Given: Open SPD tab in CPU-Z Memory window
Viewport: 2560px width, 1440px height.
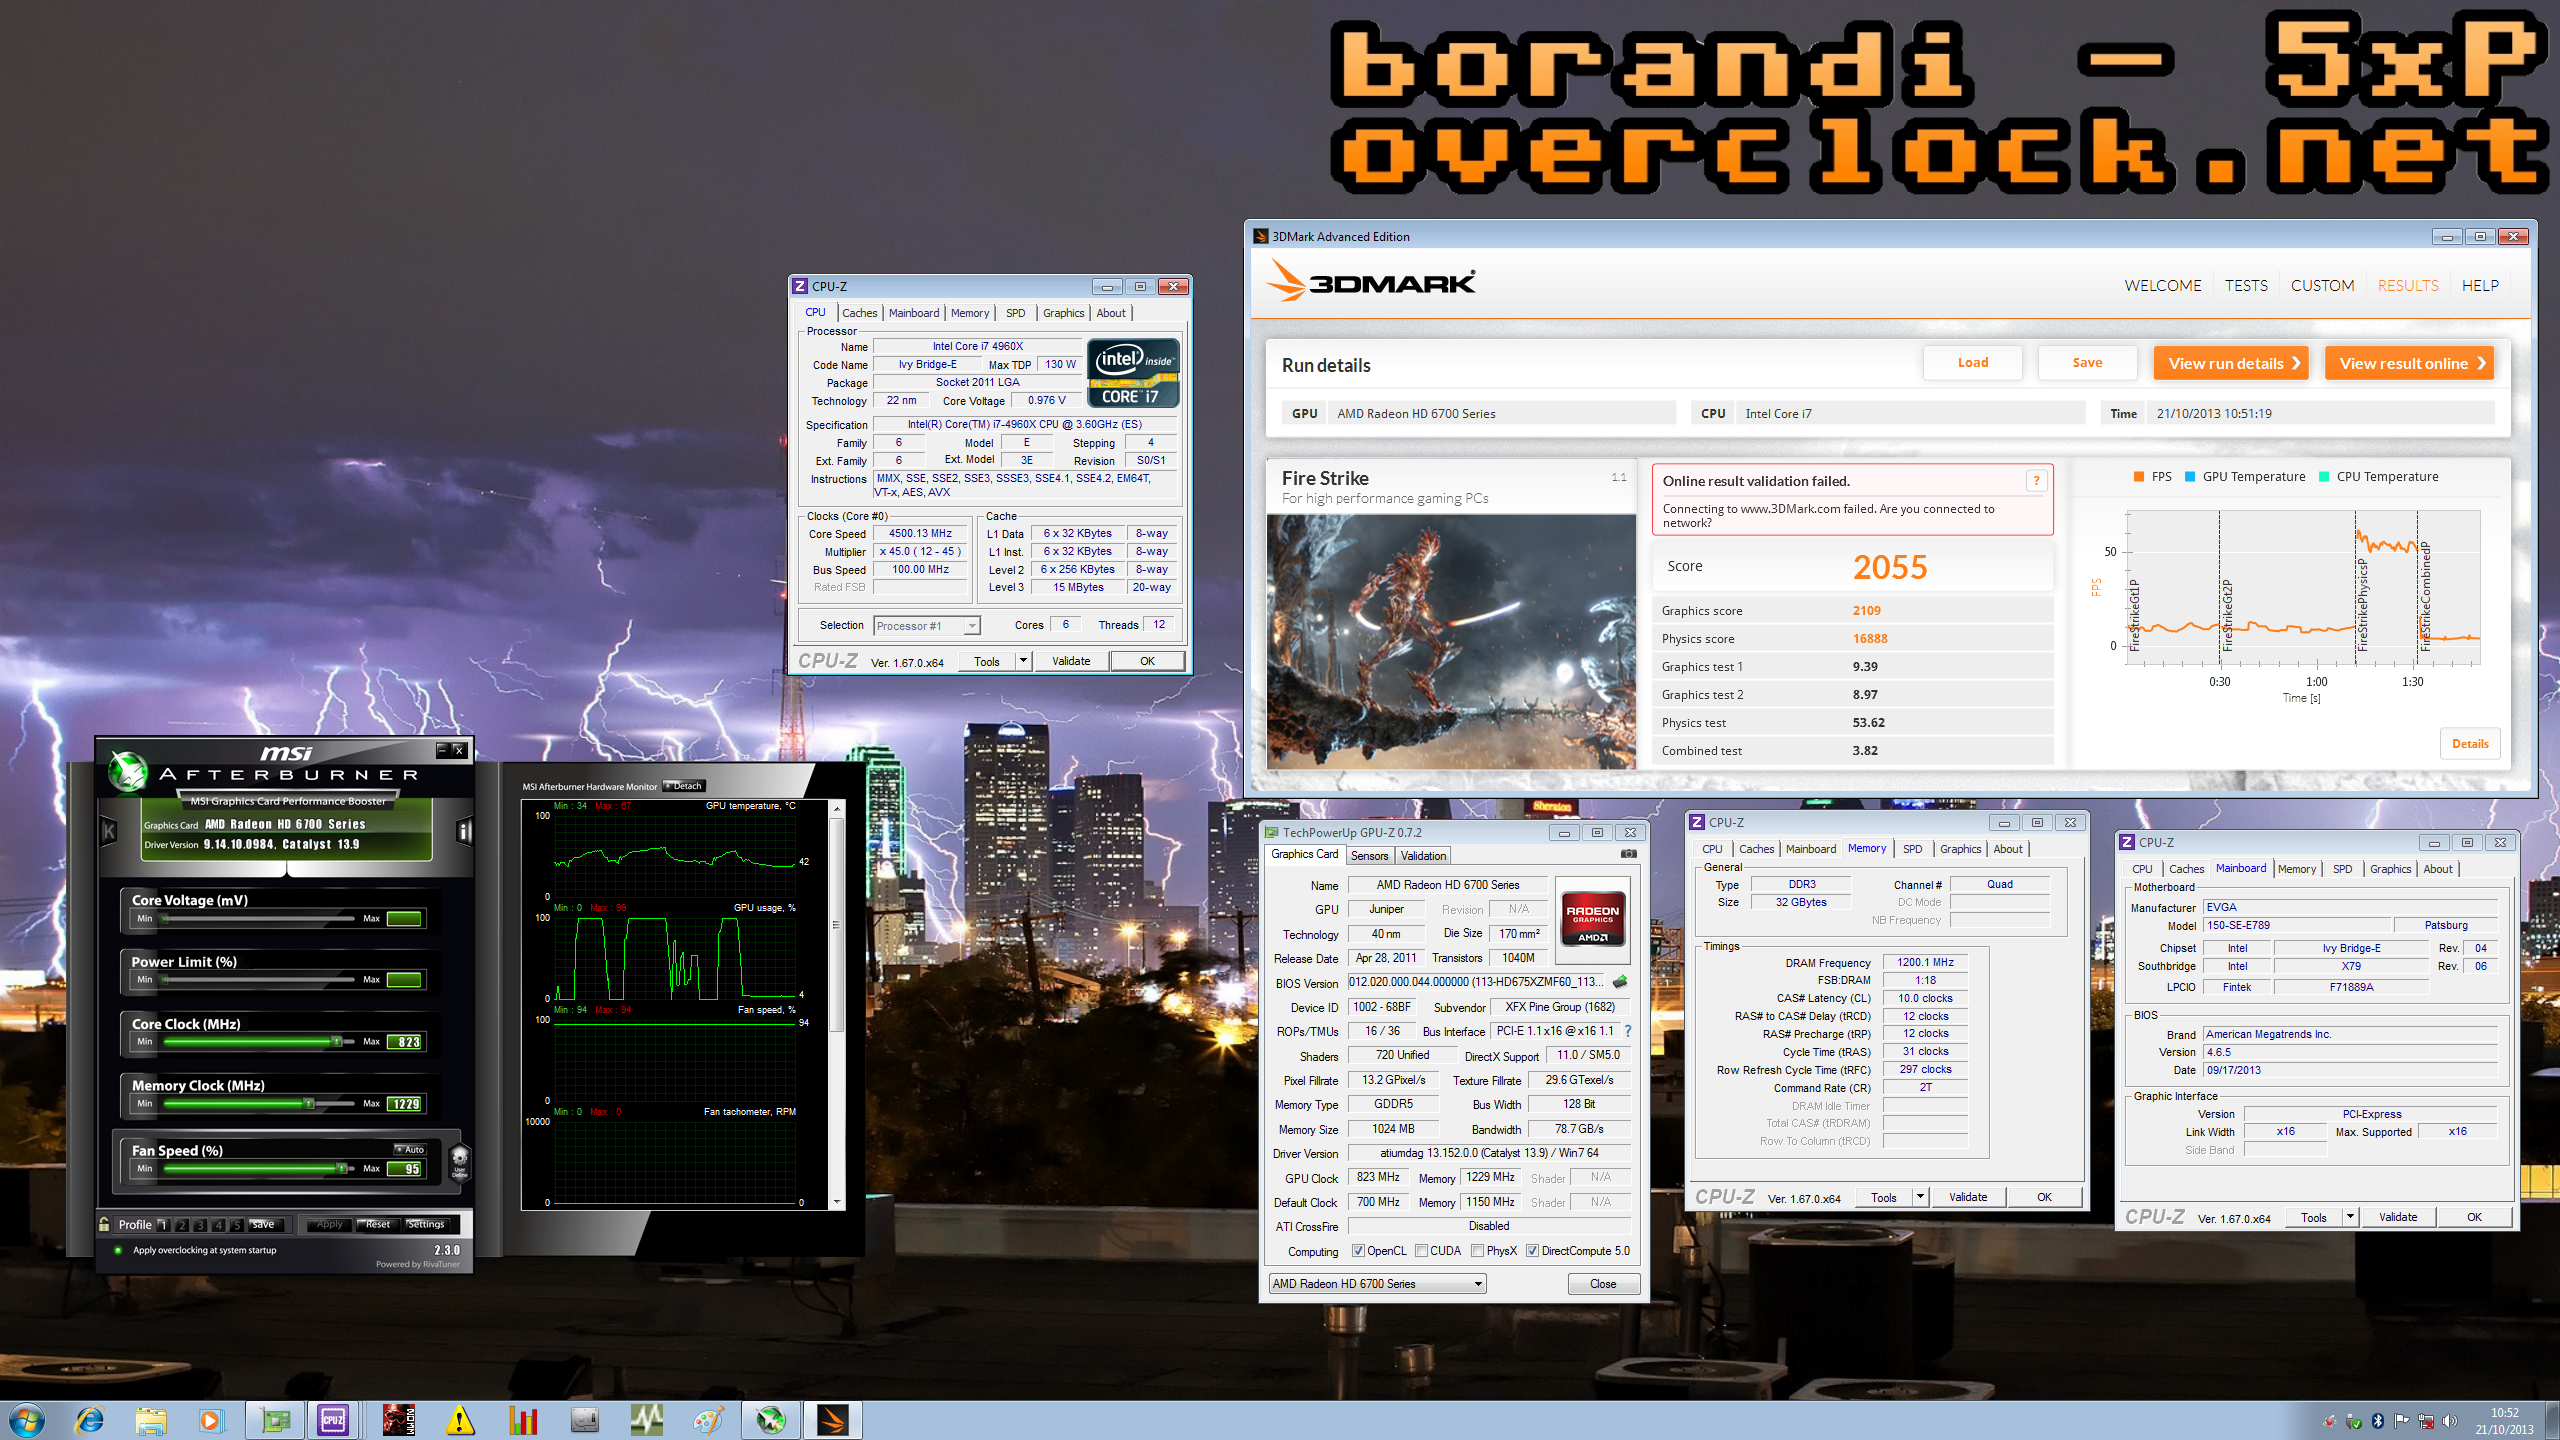Looking at the screenshot, I should coord(1912,849).
